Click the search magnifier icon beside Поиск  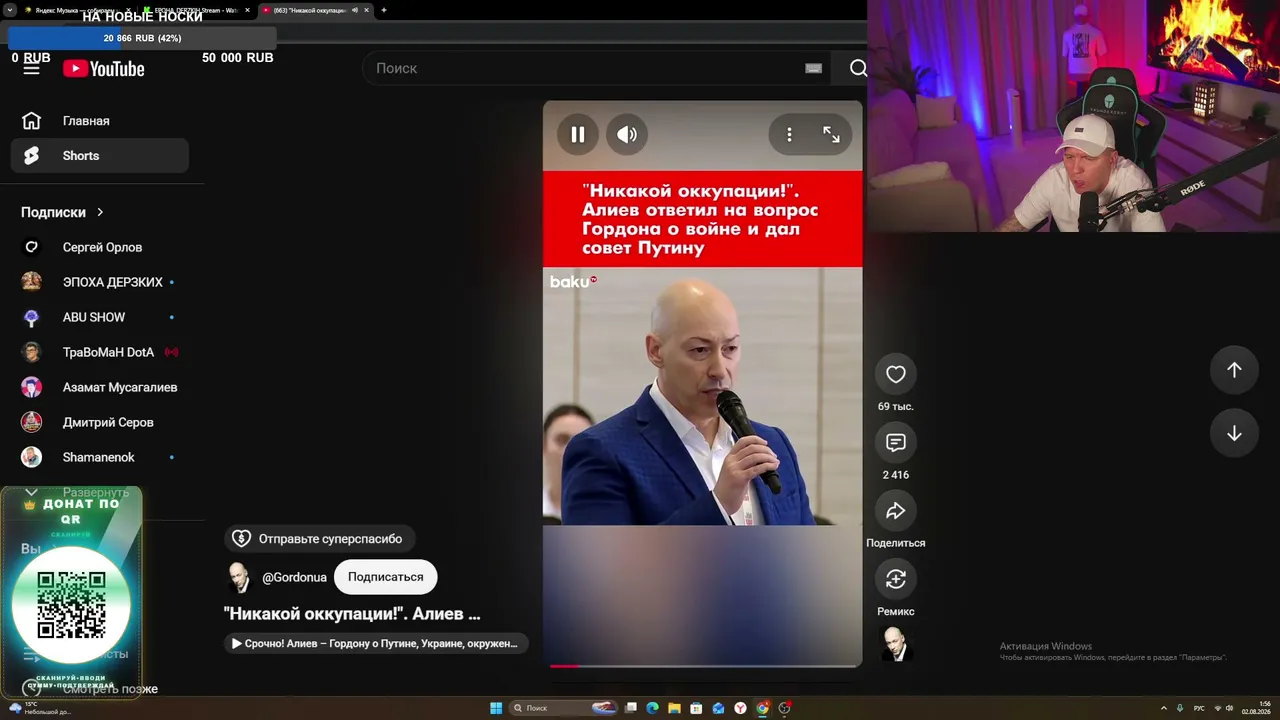[858, 68]
